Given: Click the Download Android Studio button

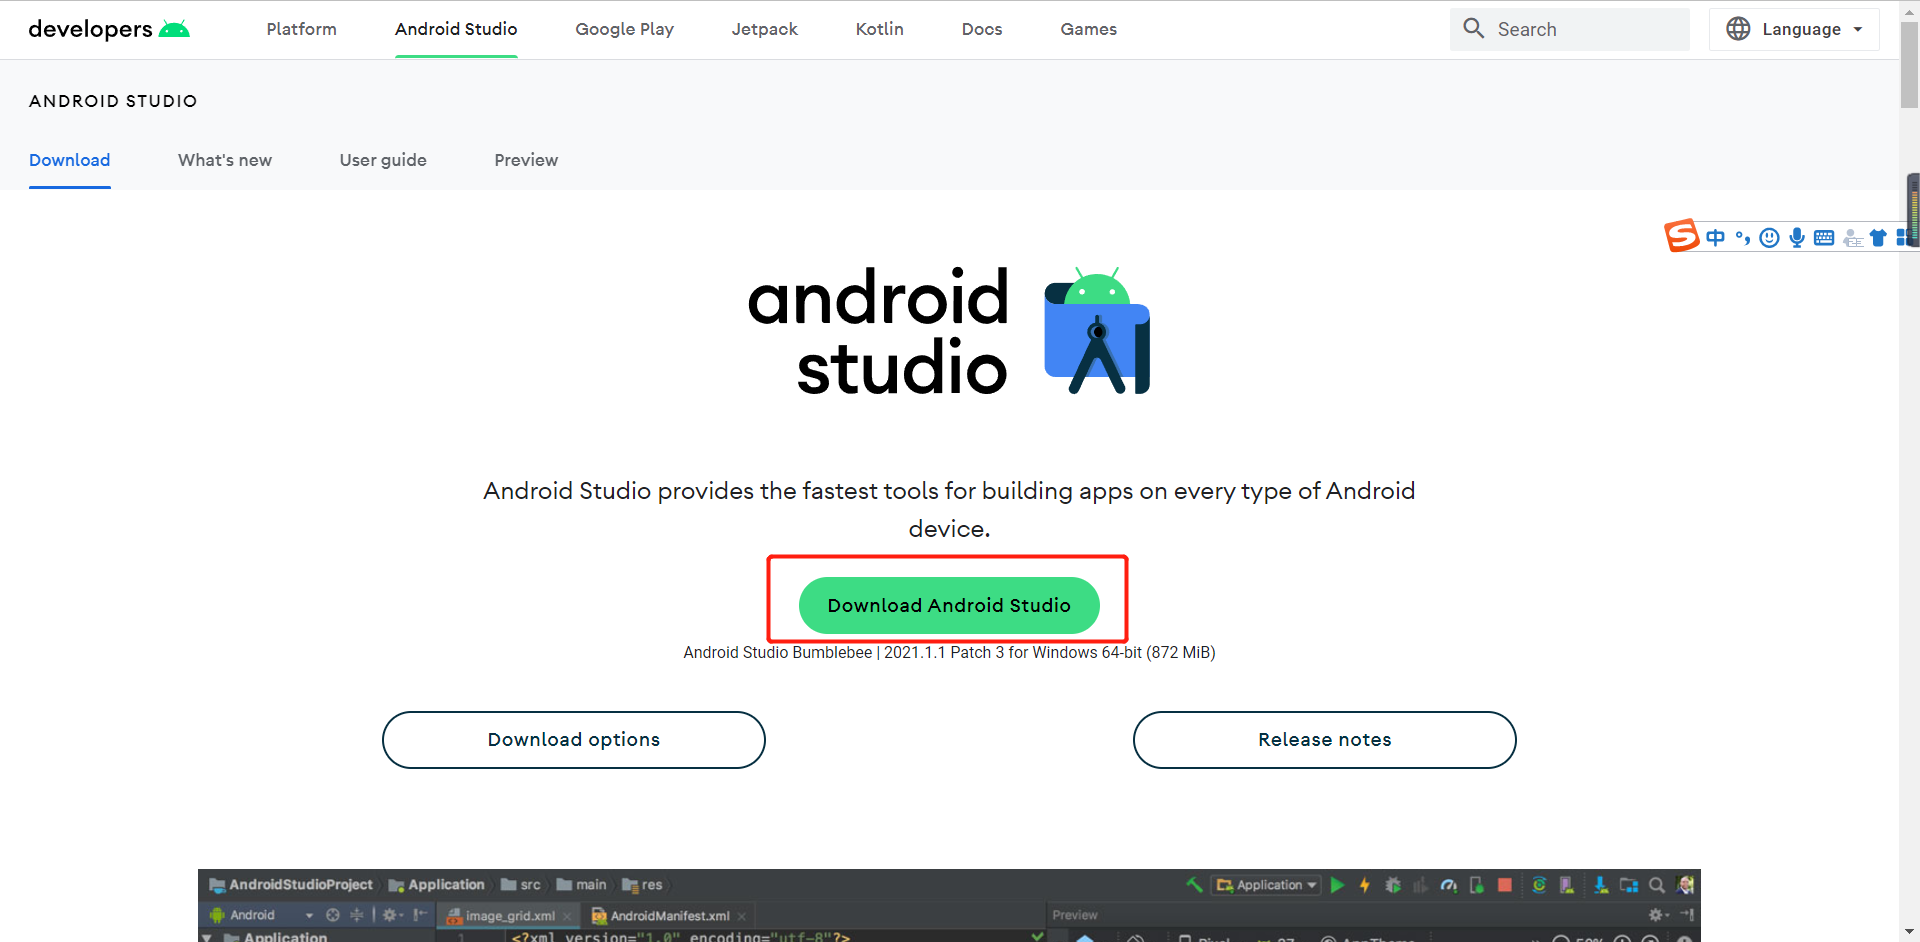Looking at the screenshot, I should pyautogui.click(x=949, y=605).
